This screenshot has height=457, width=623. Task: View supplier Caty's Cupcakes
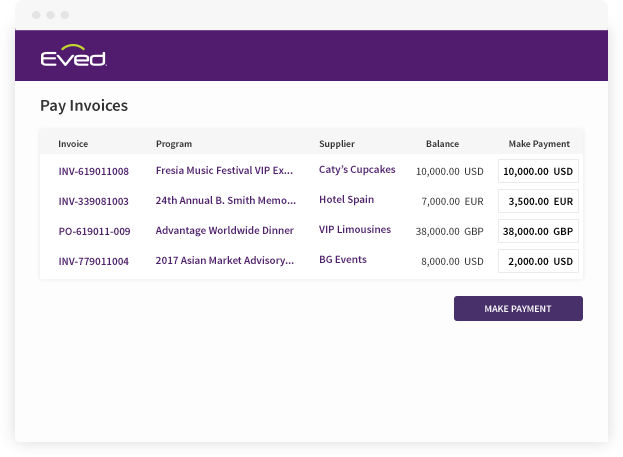point(357,170)
